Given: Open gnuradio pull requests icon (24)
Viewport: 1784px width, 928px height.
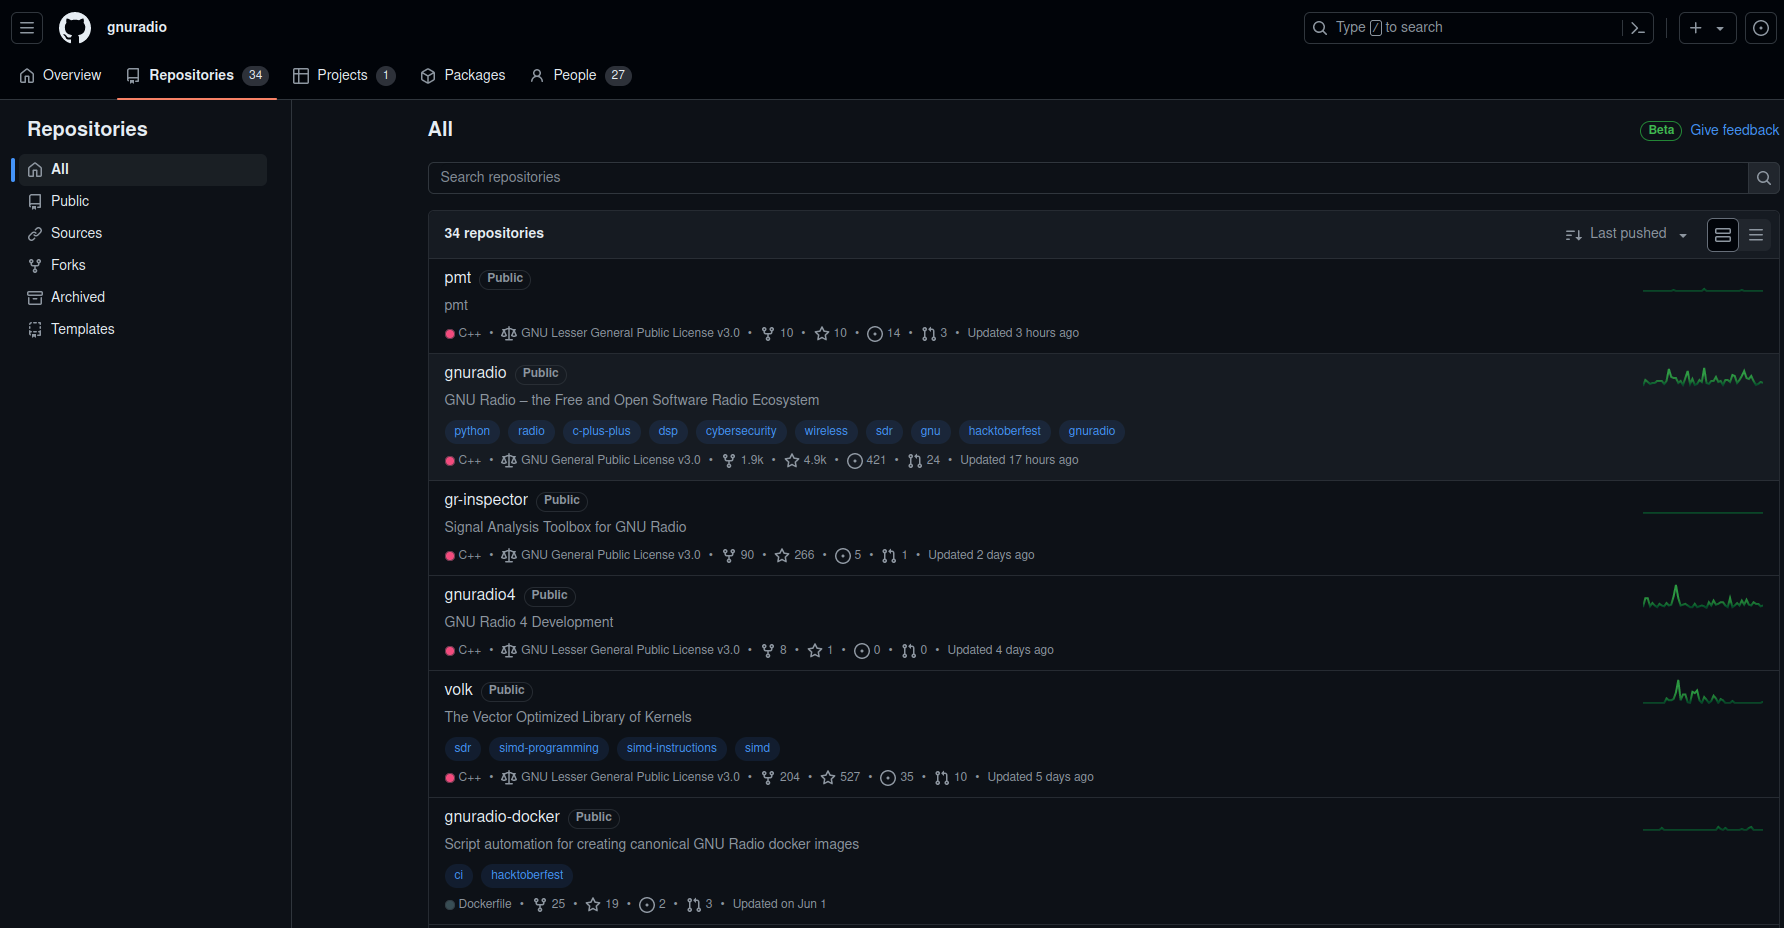Looking at the screenshot, I should coord(915,460).
